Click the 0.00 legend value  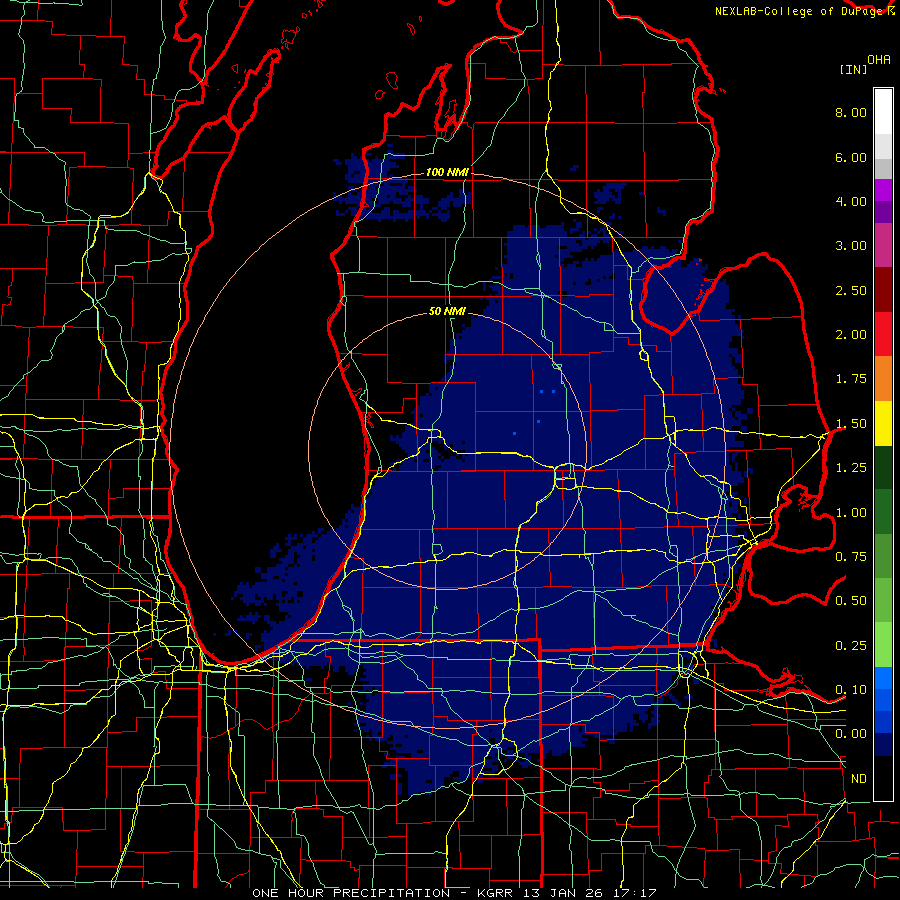[851, 734]
